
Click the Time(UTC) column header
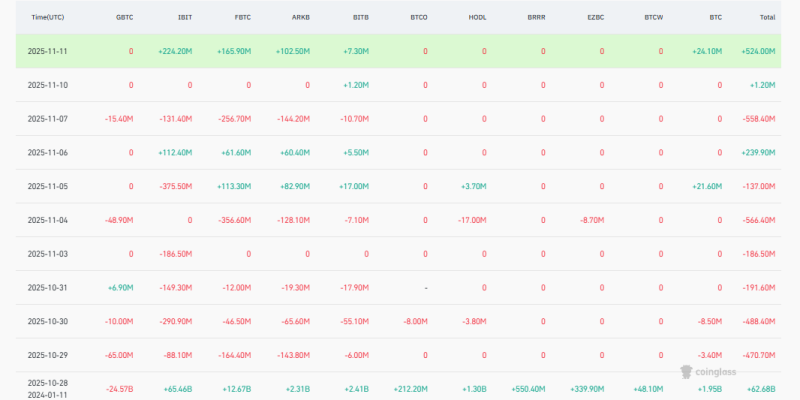[x=50, y=18]
